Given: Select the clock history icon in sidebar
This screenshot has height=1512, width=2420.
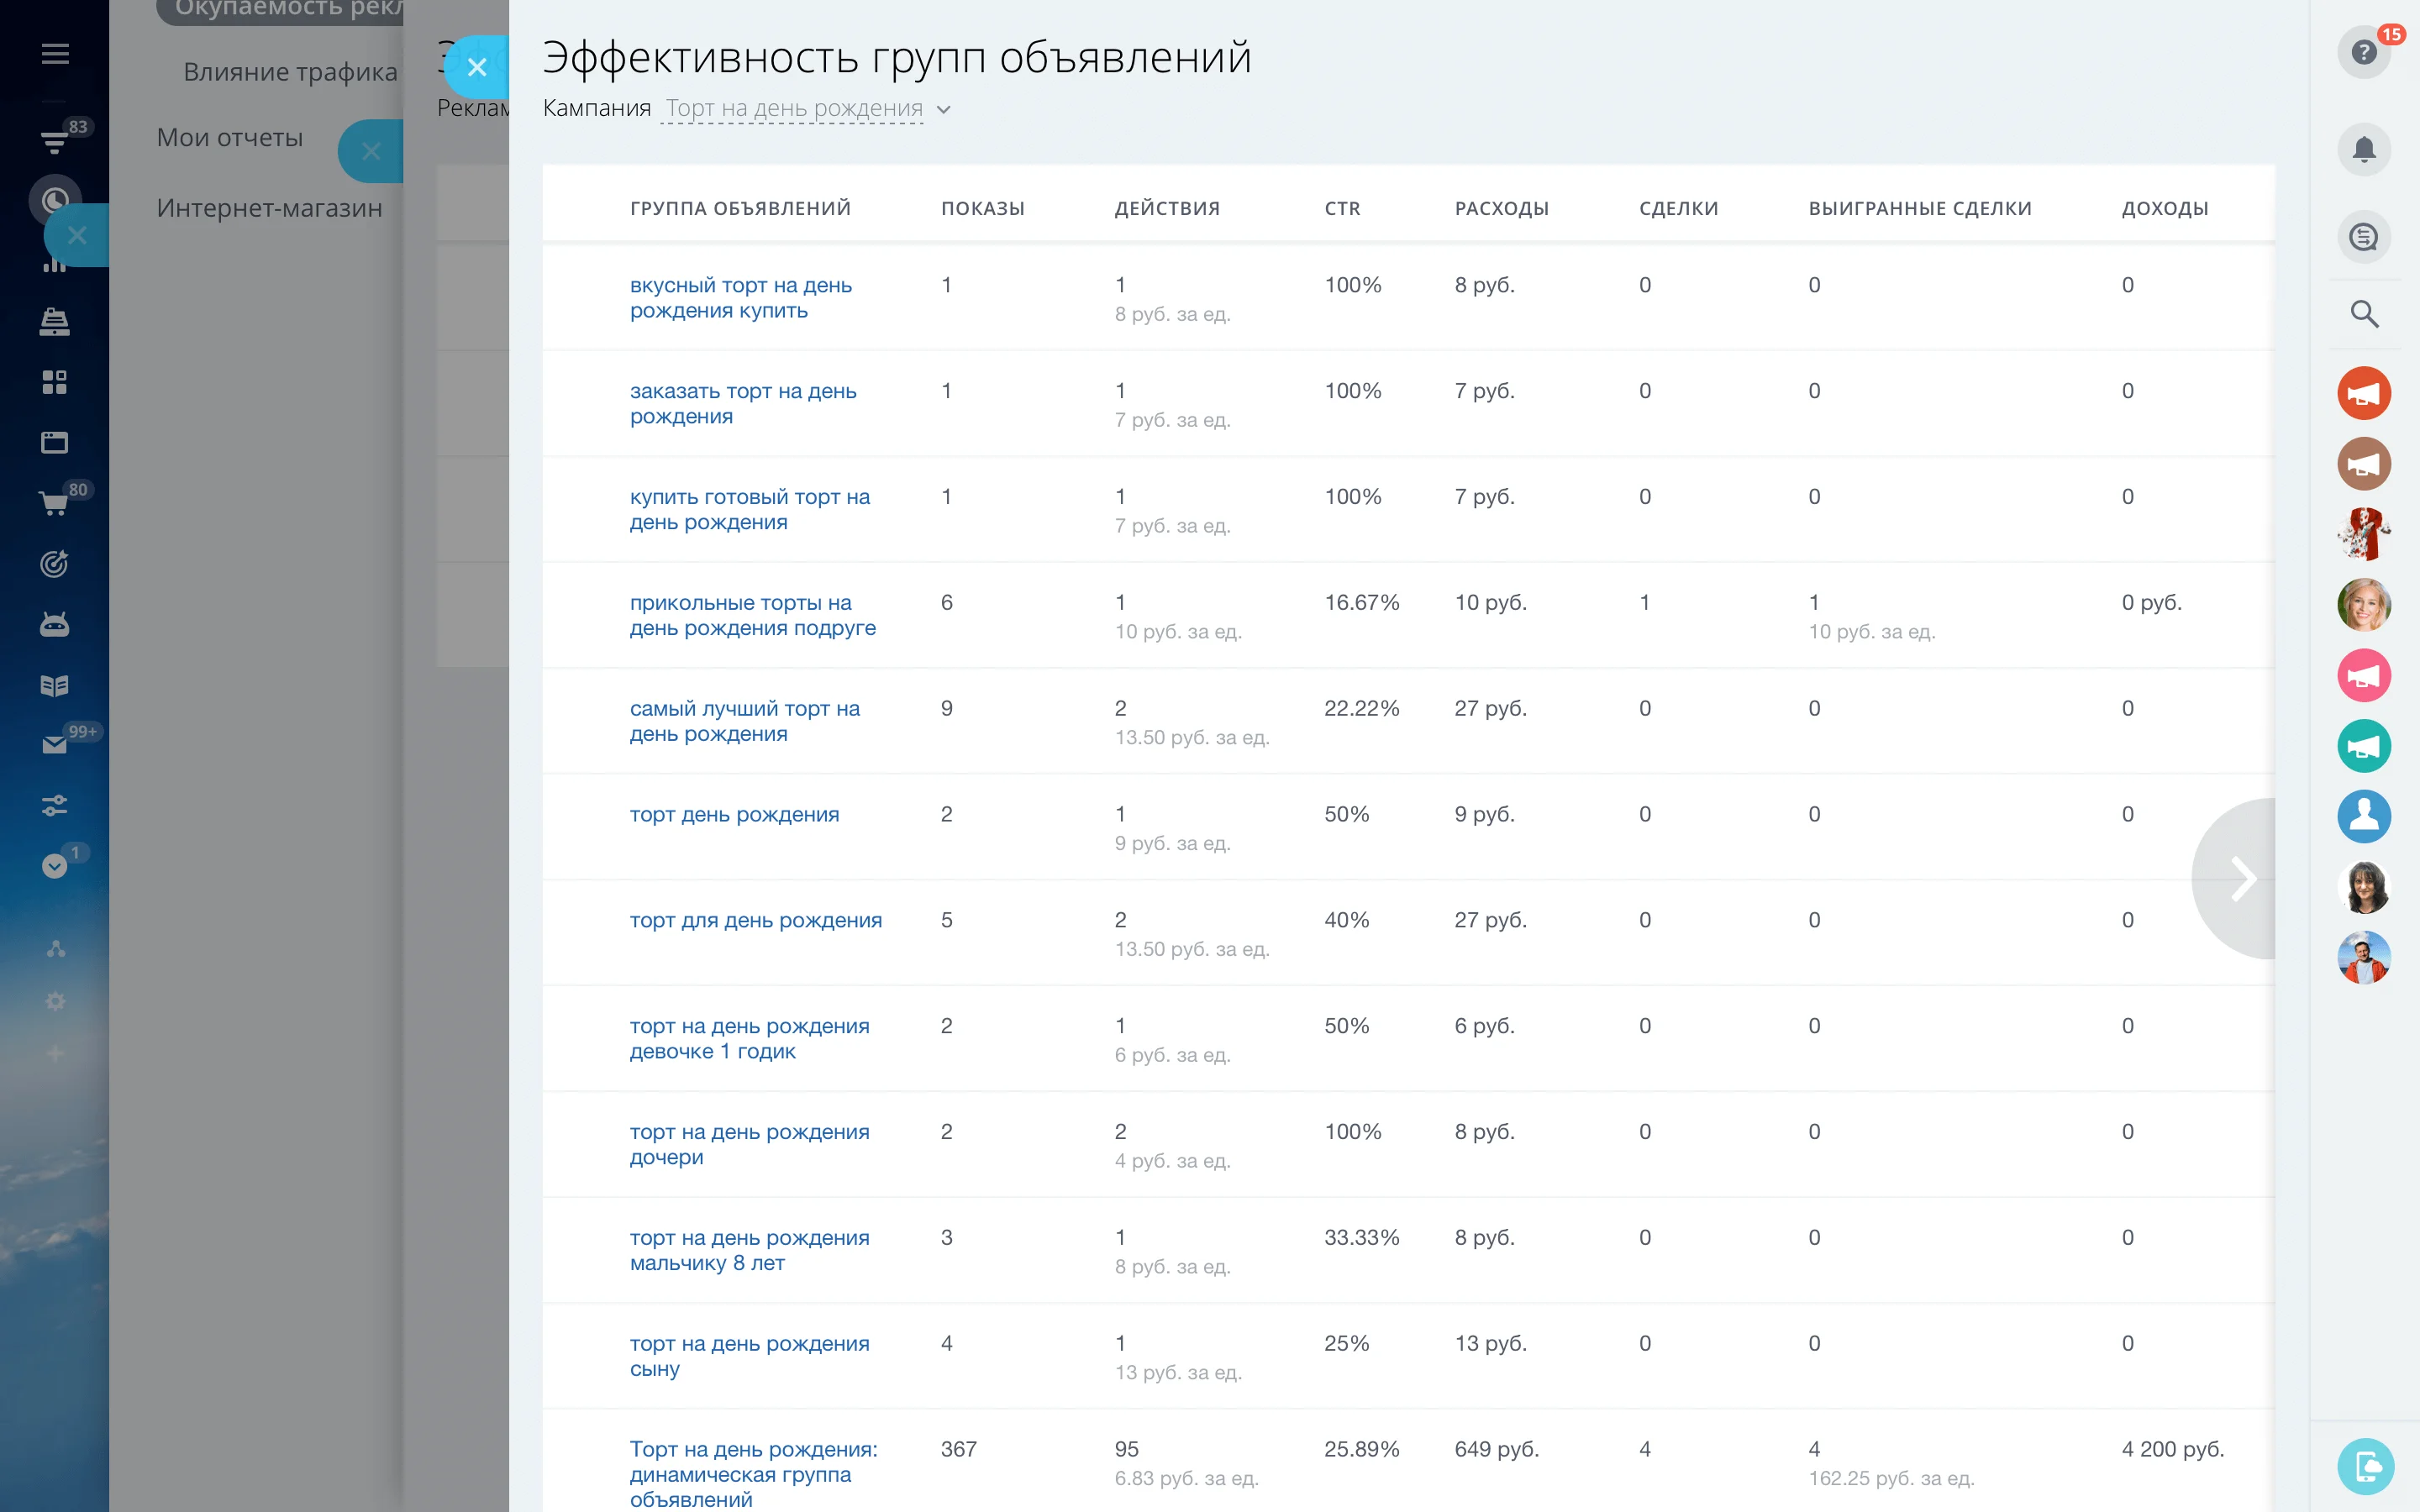Looking at the screenshot, I should click(x=57, y=201).
